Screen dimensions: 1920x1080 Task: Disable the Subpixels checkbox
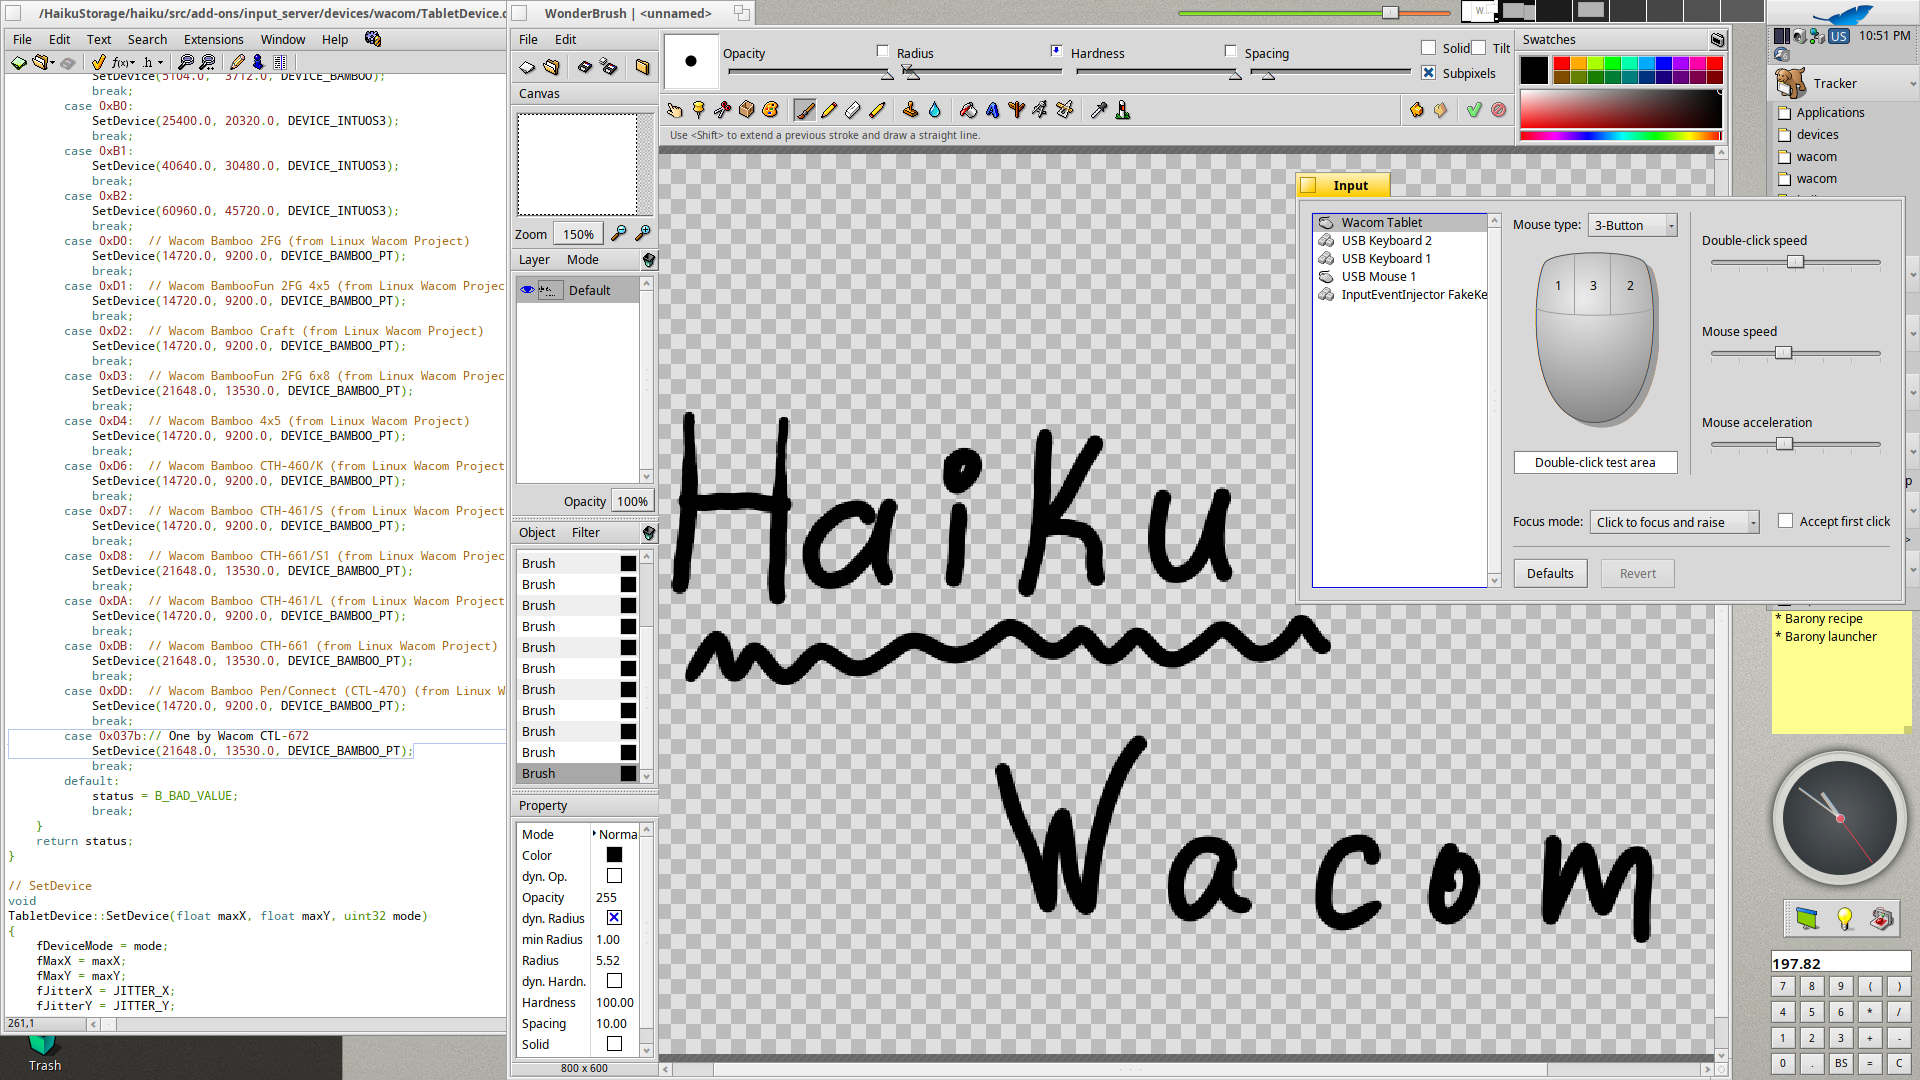[x=1428, y=73]
